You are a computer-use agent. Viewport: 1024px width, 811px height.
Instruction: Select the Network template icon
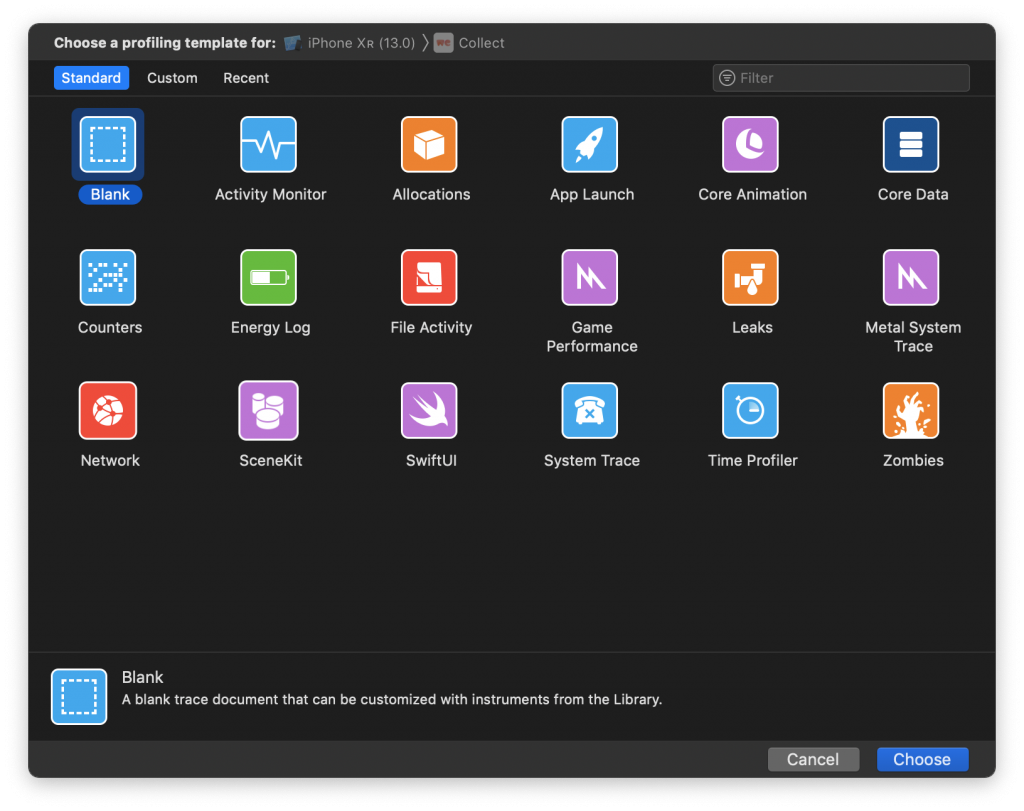pos(109,410)
